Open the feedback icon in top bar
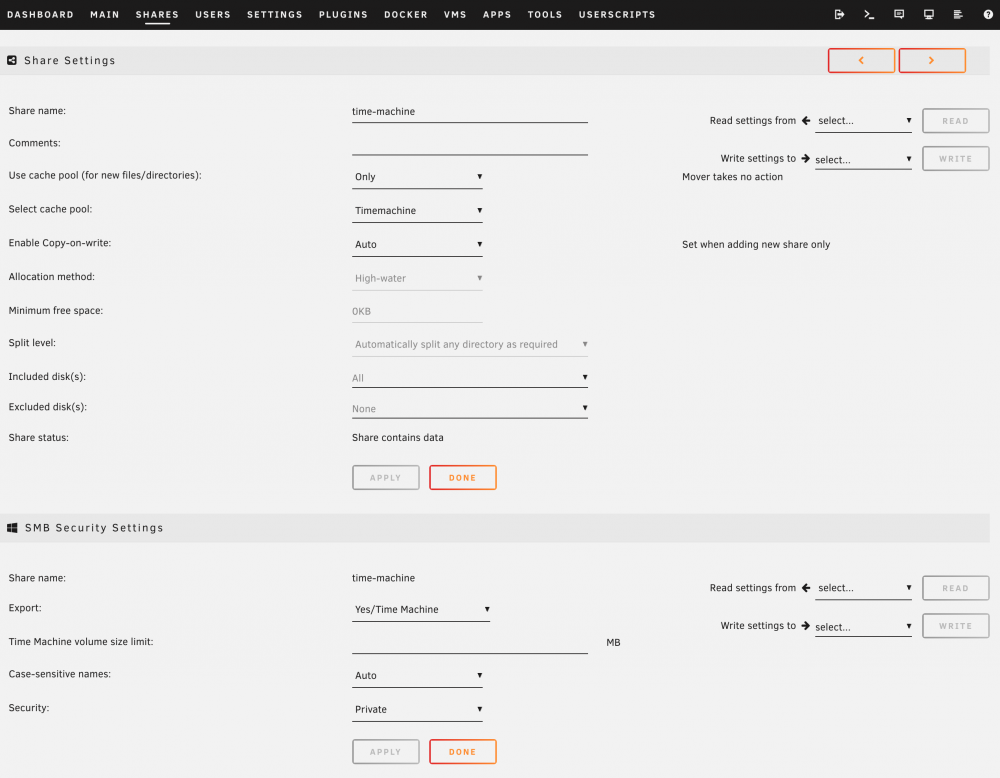 [899, 14]
